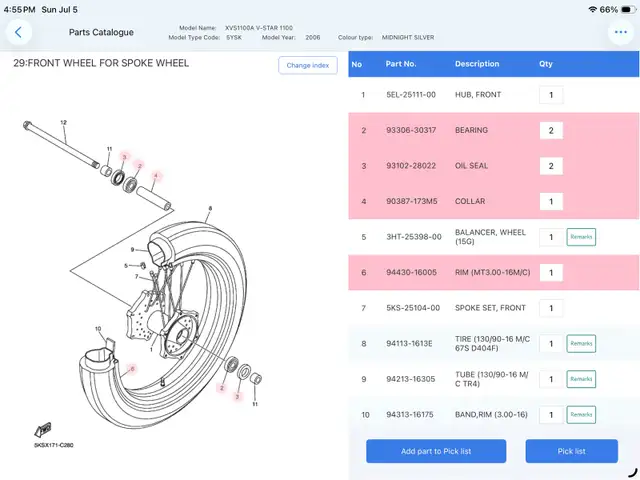Edit quantity field for OIL SEAL
The width and height of the screenshot is (640, 480).
click(x=551, y=166)
